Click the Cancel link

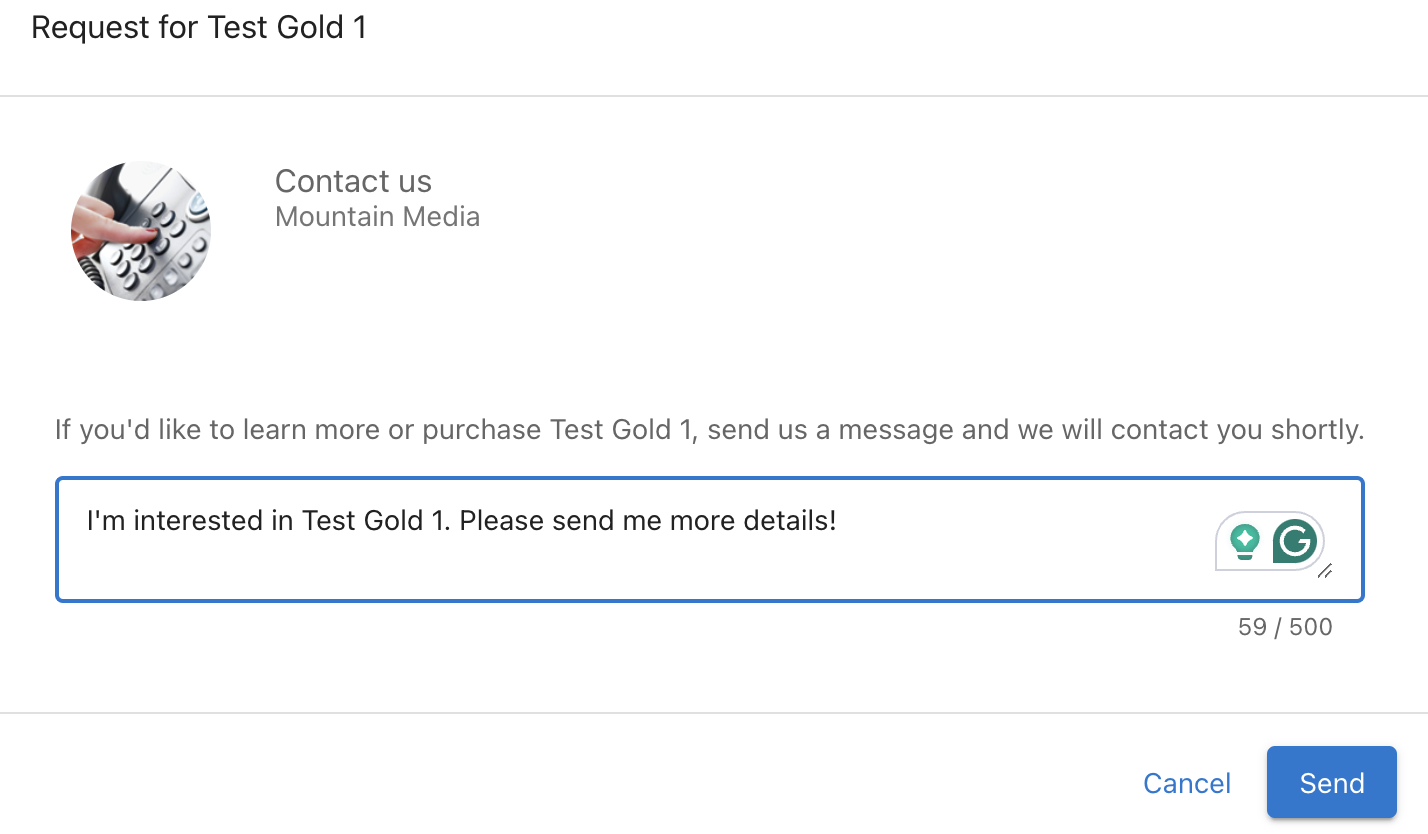pos(1187,783)
